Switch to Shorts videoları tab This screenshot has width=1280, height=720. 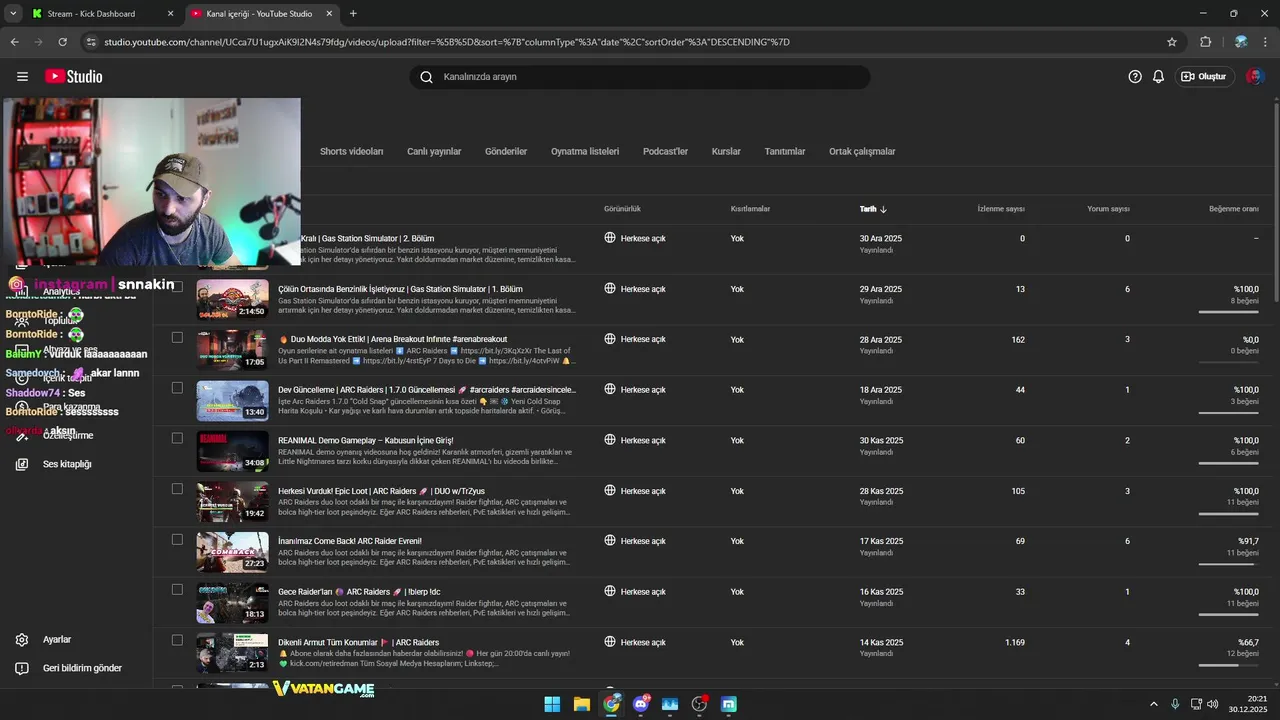click(x=351, y=151)
